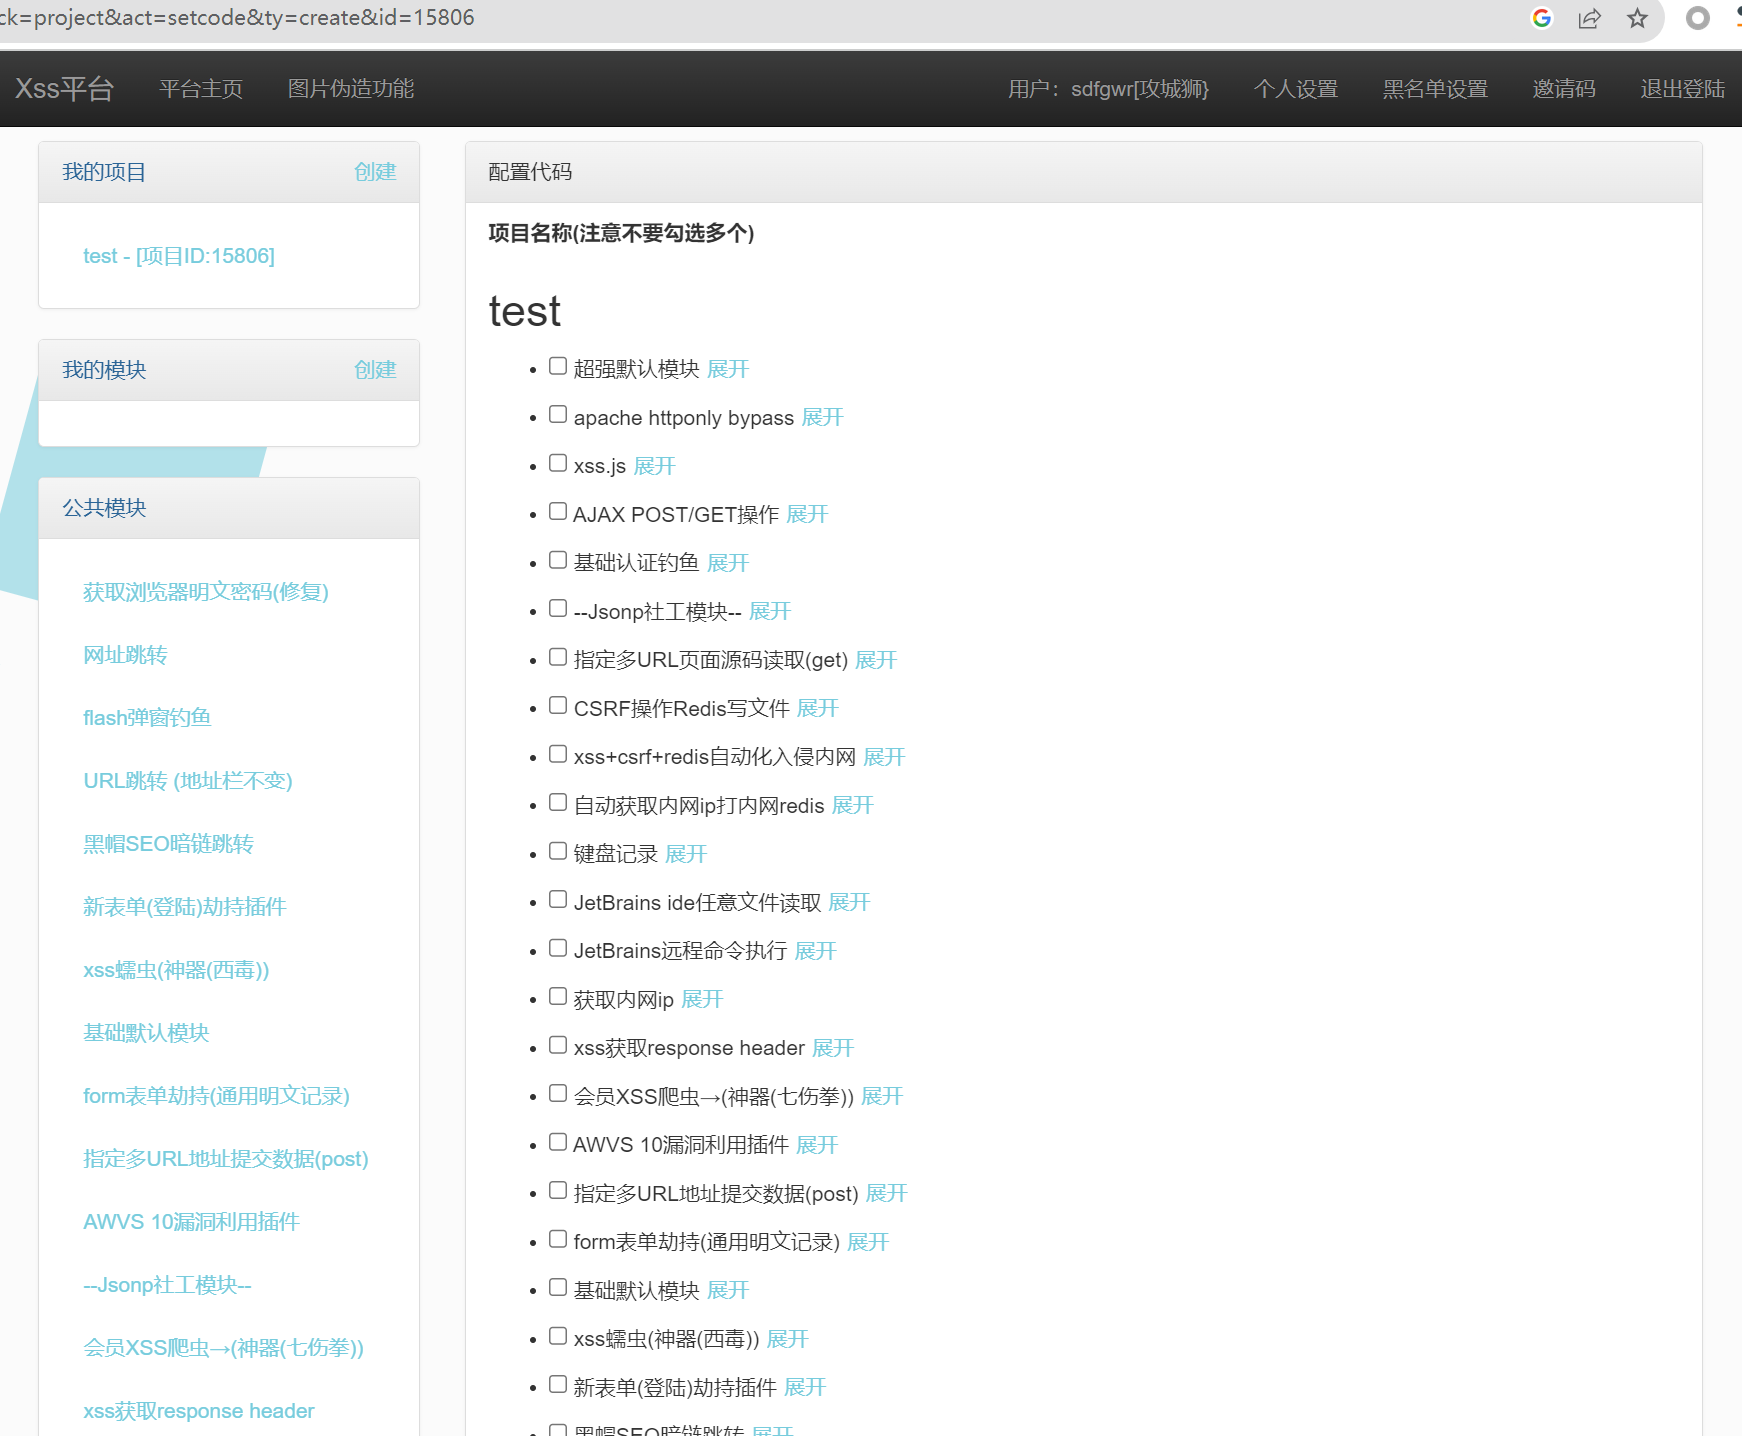This screenshot has width=1742, height=1436.
Task: Expand 会员XSS爬虫→(神器(七伤拳)) details
Action: click(x=881, y=1096)
